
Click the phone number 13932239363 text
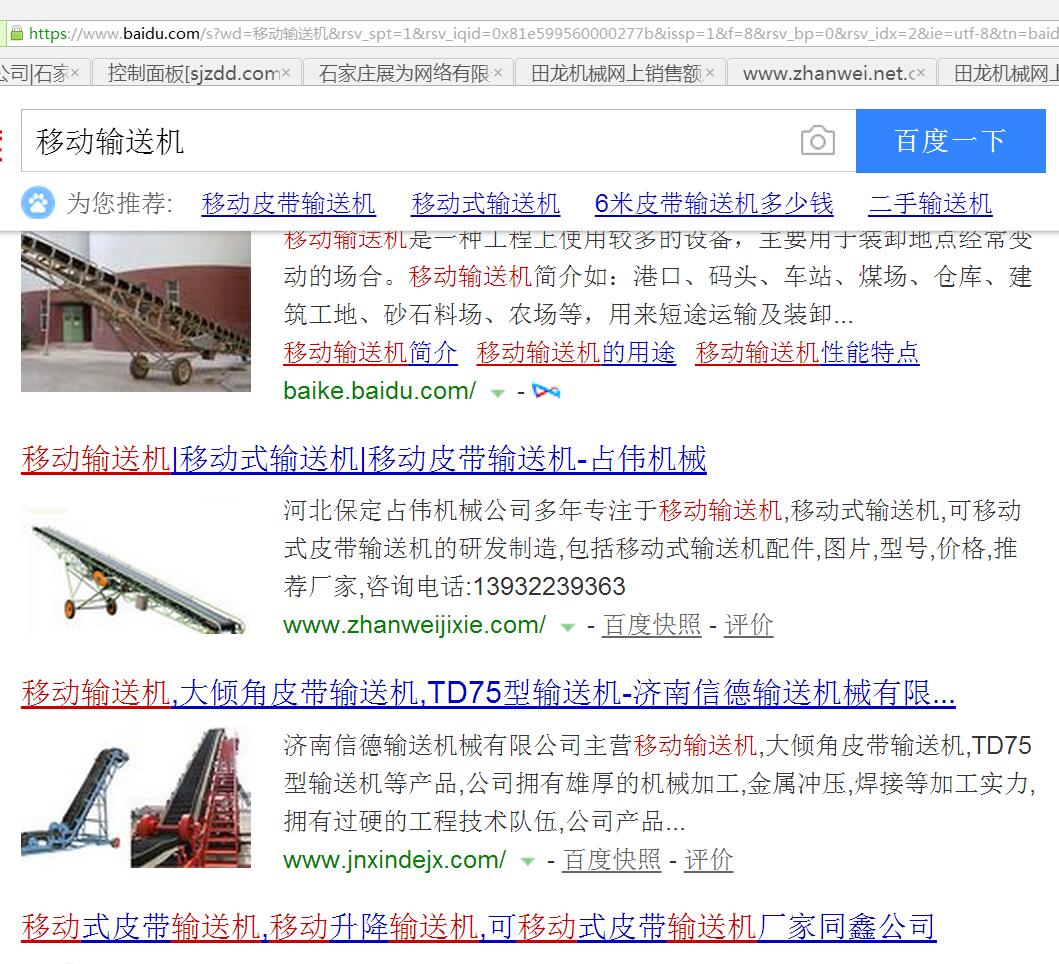pos(549,586)
